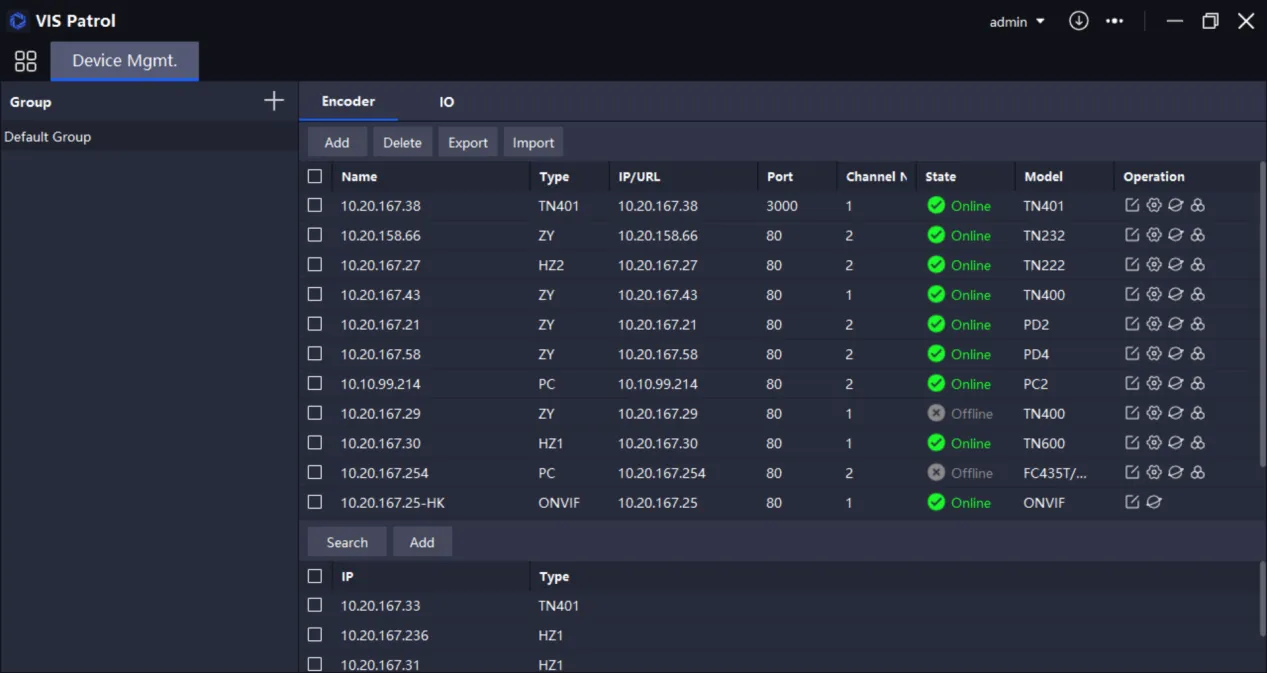The width and height of the screenshot is (1267, 673).
Task: Open the admin user dropdown
Action: [x=1017, y=21]
